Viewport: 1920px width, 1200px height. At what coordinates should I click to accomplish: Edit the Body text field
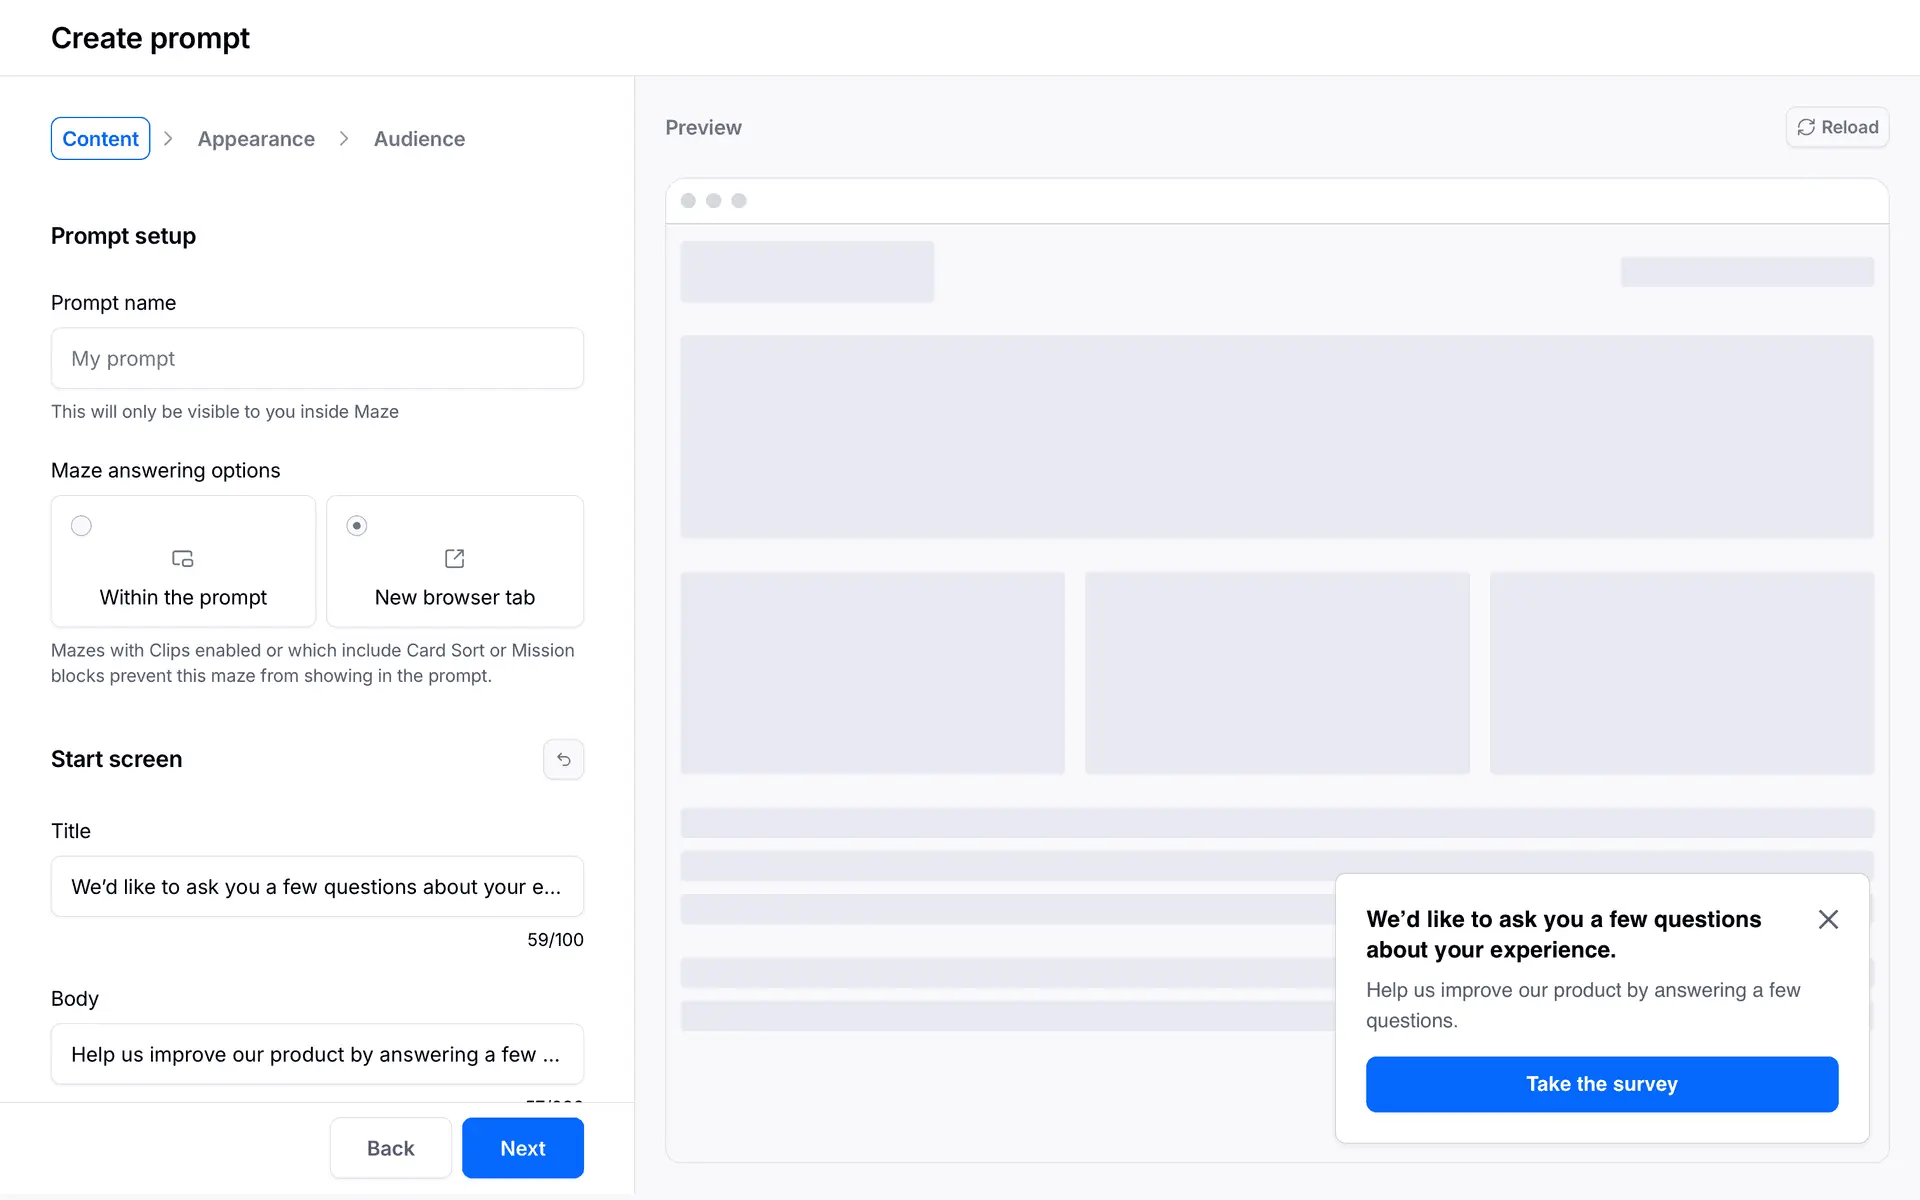click(x=317, y=1054)
